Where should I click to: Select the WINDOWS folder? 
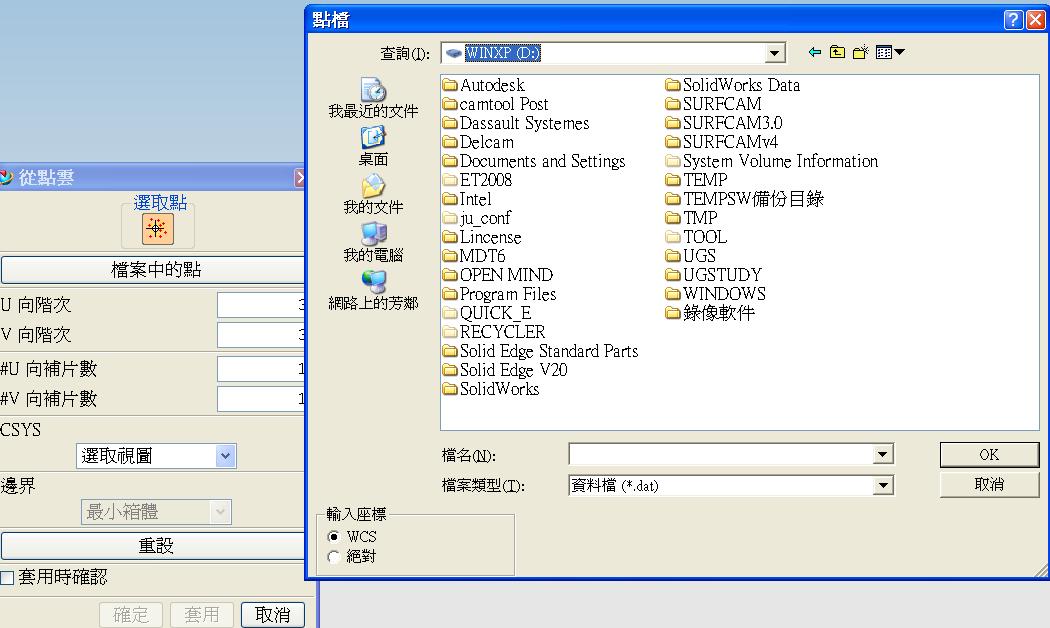click(715, 294)
